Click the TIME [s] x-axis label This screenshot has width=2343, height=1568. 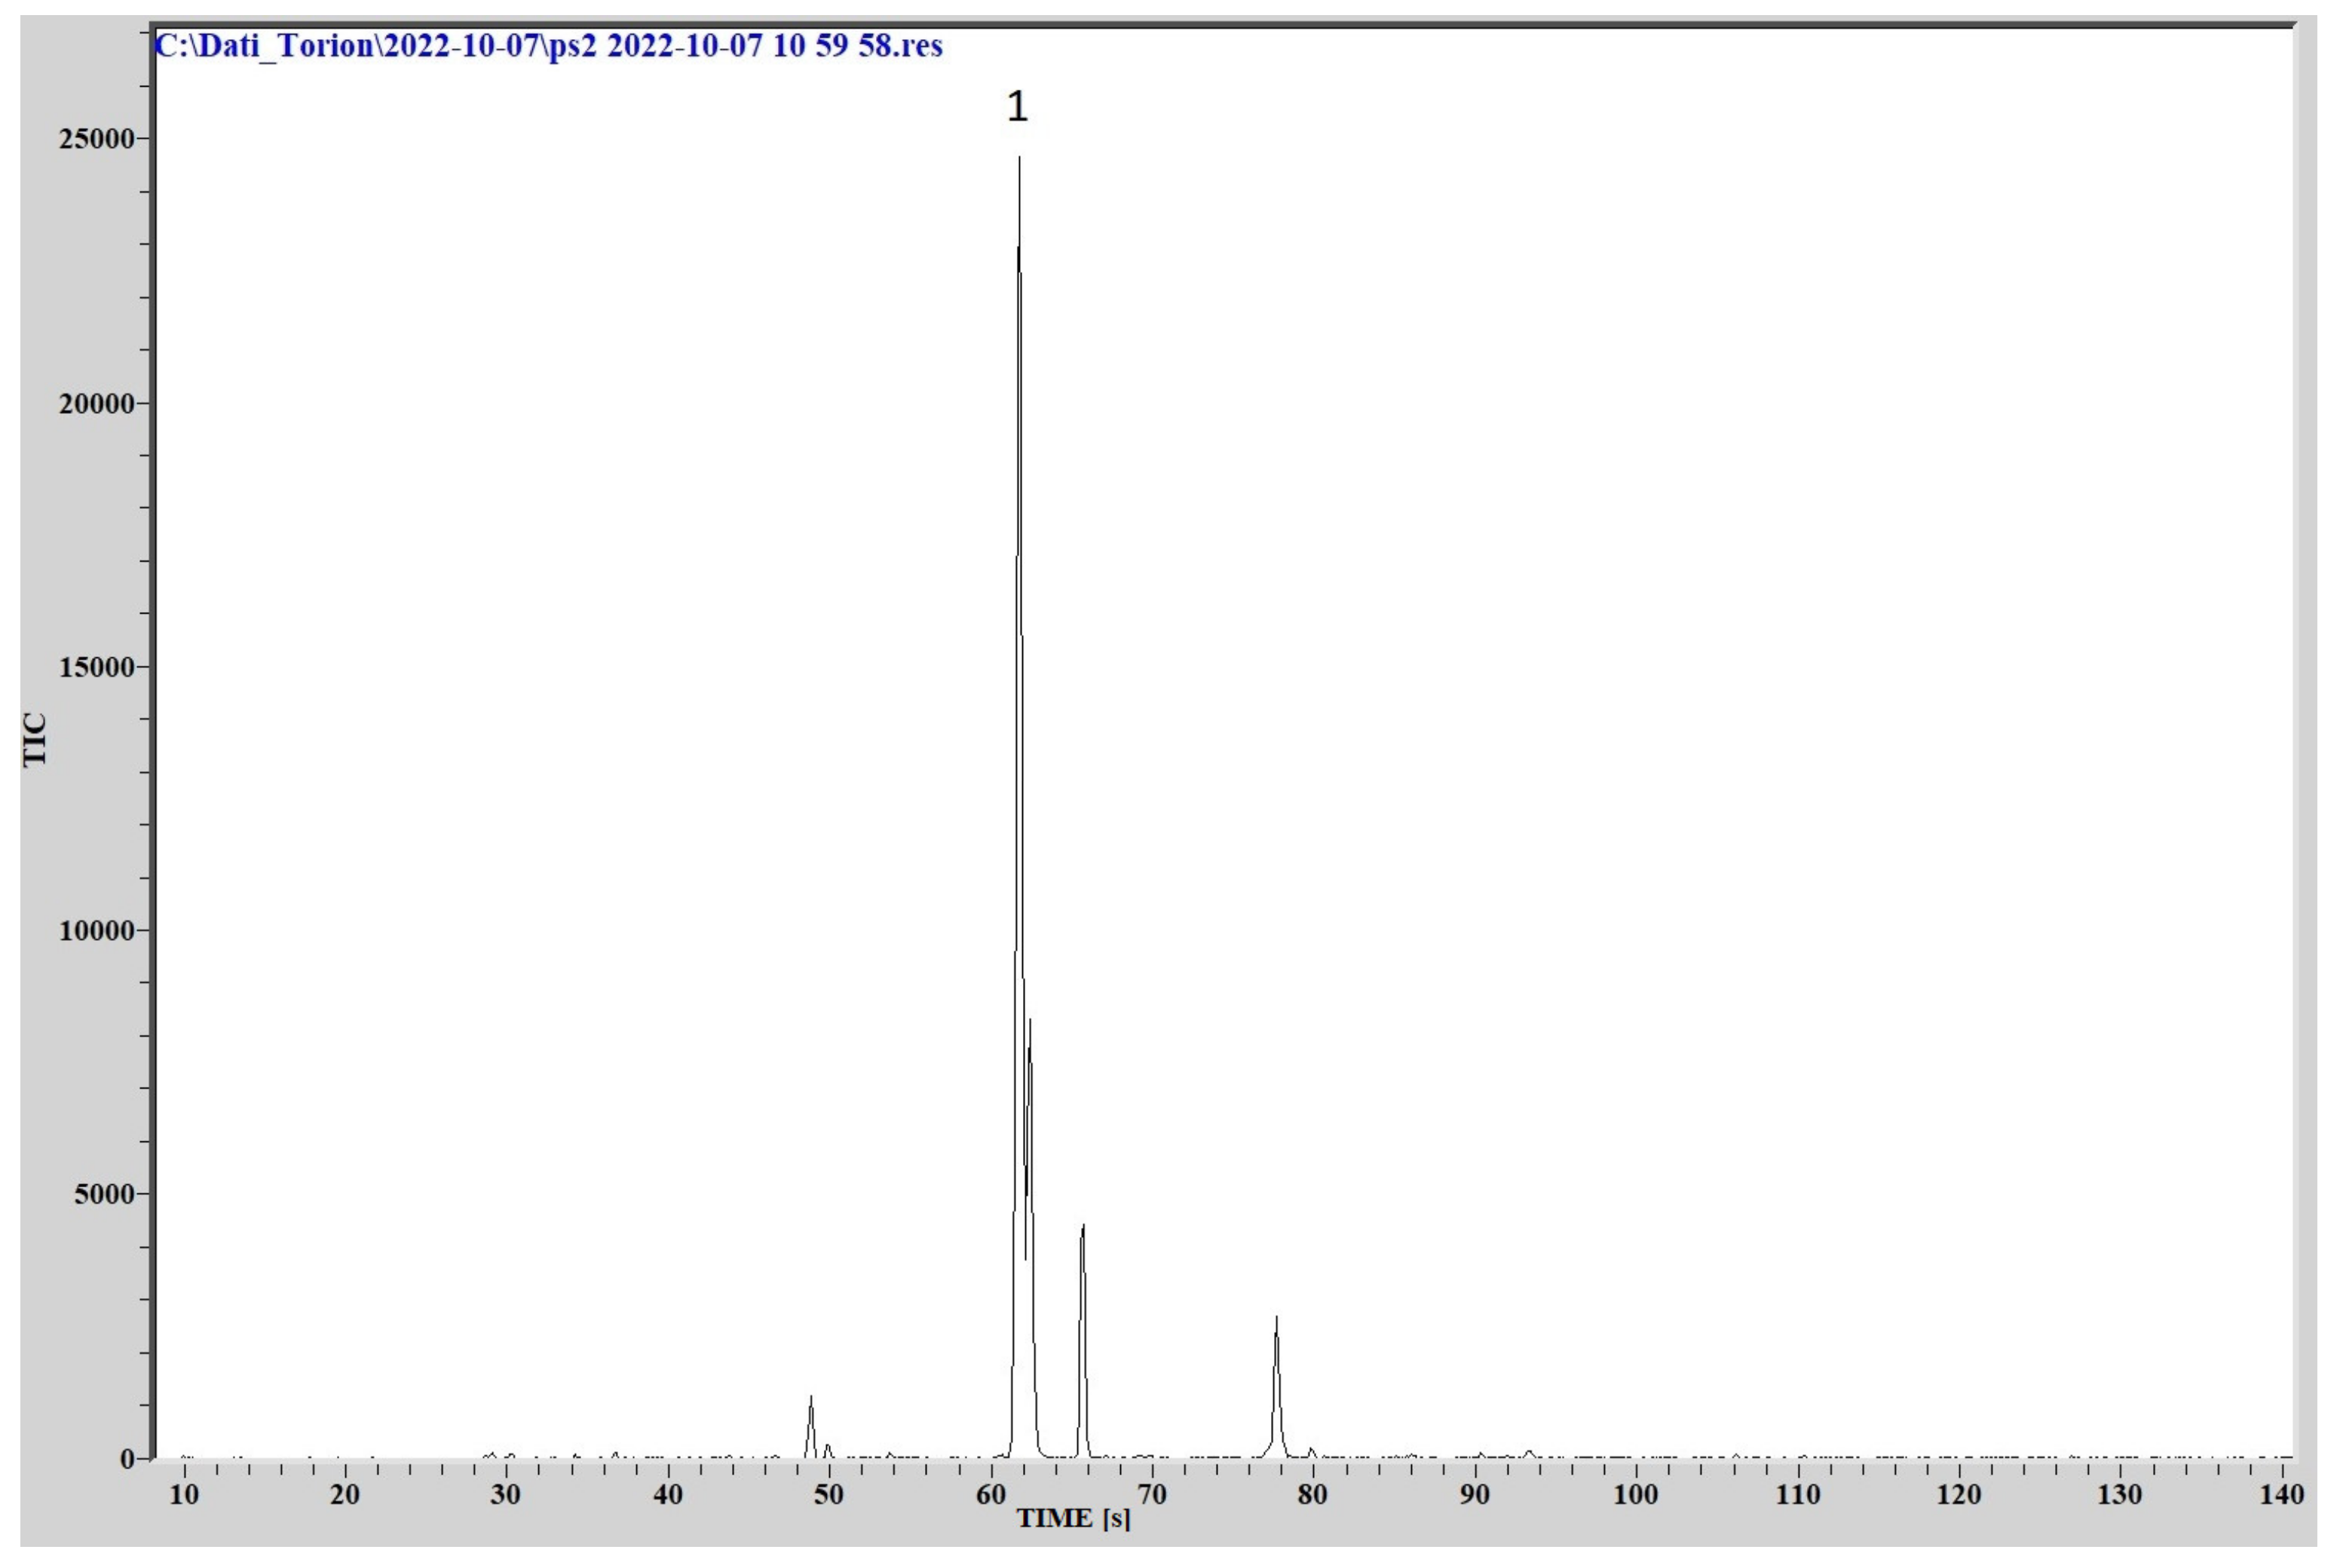[x=1073, y=1519]
